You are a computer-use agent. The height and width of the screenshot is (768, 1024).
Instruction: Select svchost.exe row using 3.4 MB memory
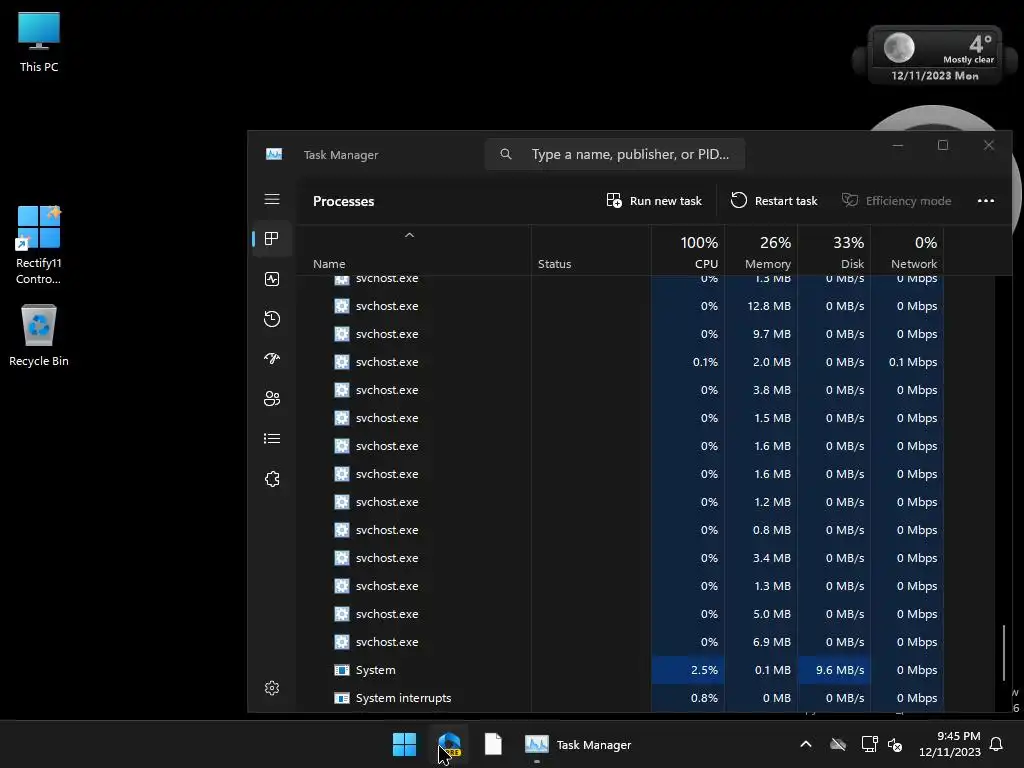(x=620, y=558)
